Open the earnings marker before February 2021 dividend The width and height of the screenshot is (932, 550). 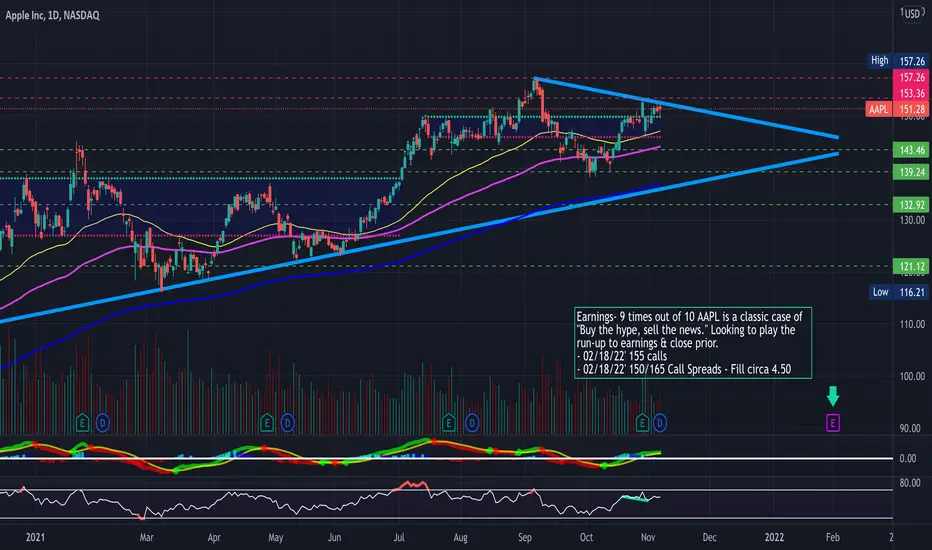click(x=82, y=423)
